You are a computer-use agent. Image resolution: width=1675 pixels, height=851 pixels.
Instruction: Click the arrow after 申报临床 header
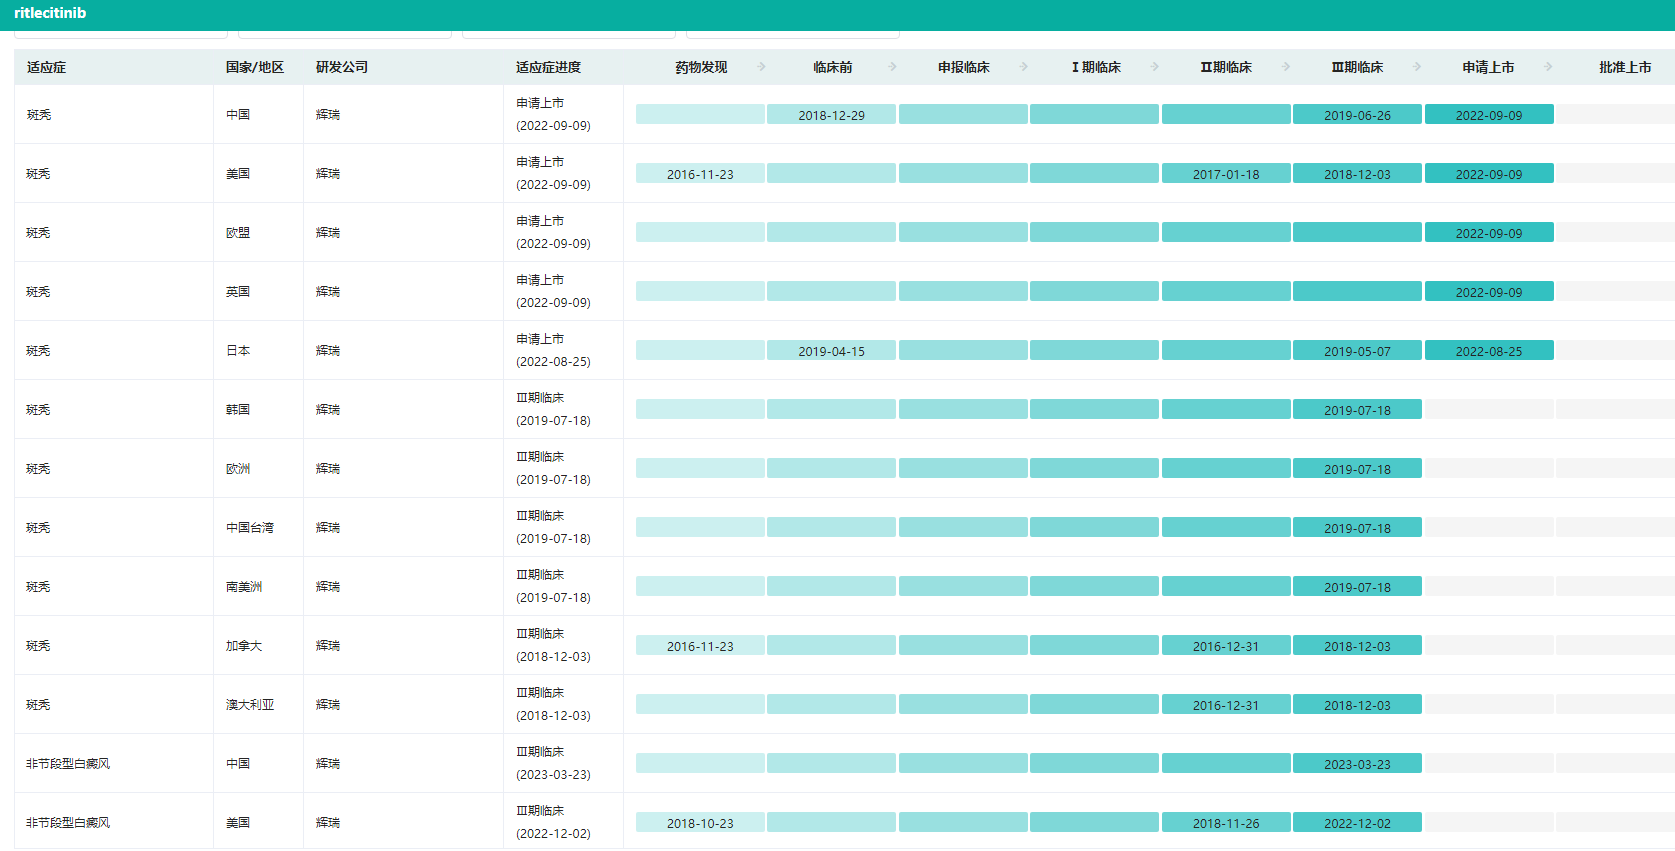(1024, 67)
